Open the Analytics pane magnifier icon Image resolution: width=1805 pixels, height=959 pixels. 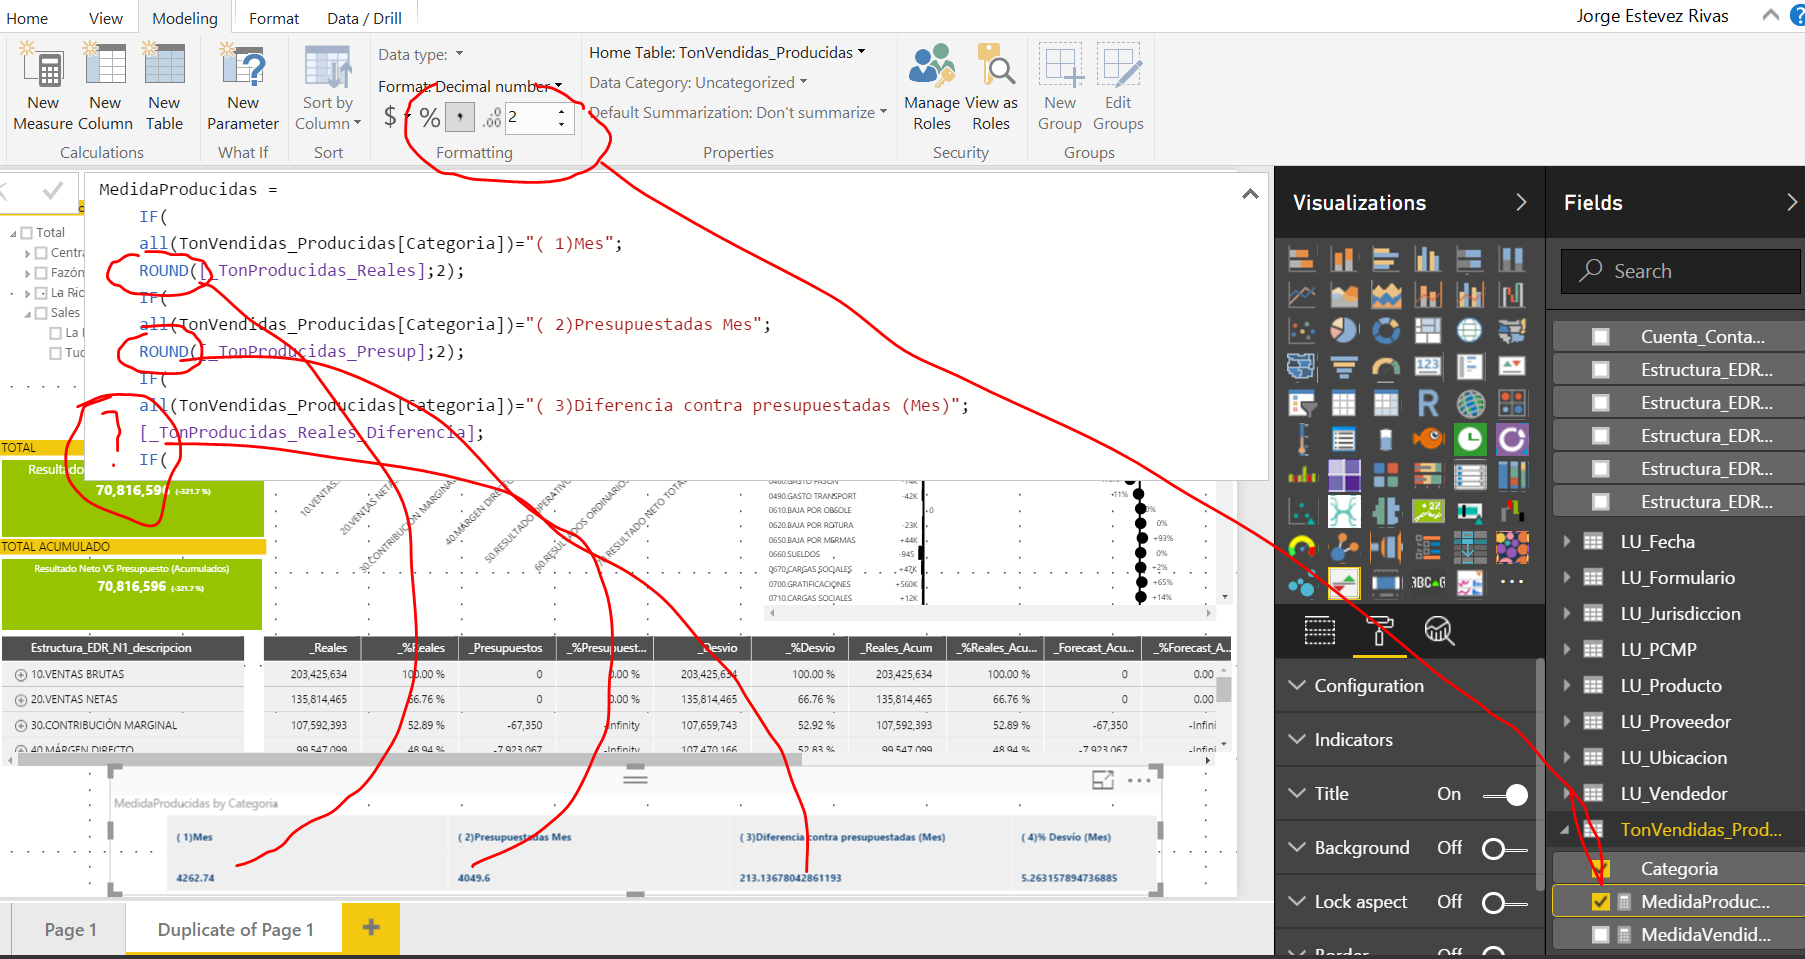click(1438, 630)
